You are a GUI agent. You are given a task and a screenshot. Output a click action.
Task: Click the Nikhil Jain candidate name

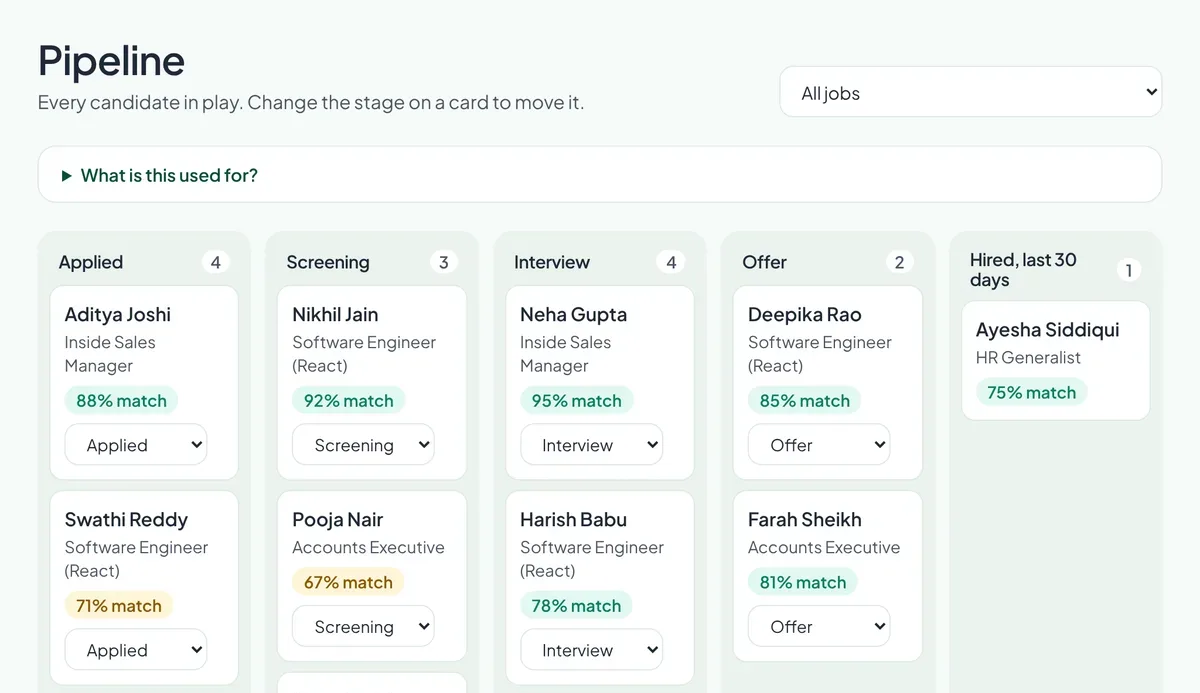click(x=335, y=314)
